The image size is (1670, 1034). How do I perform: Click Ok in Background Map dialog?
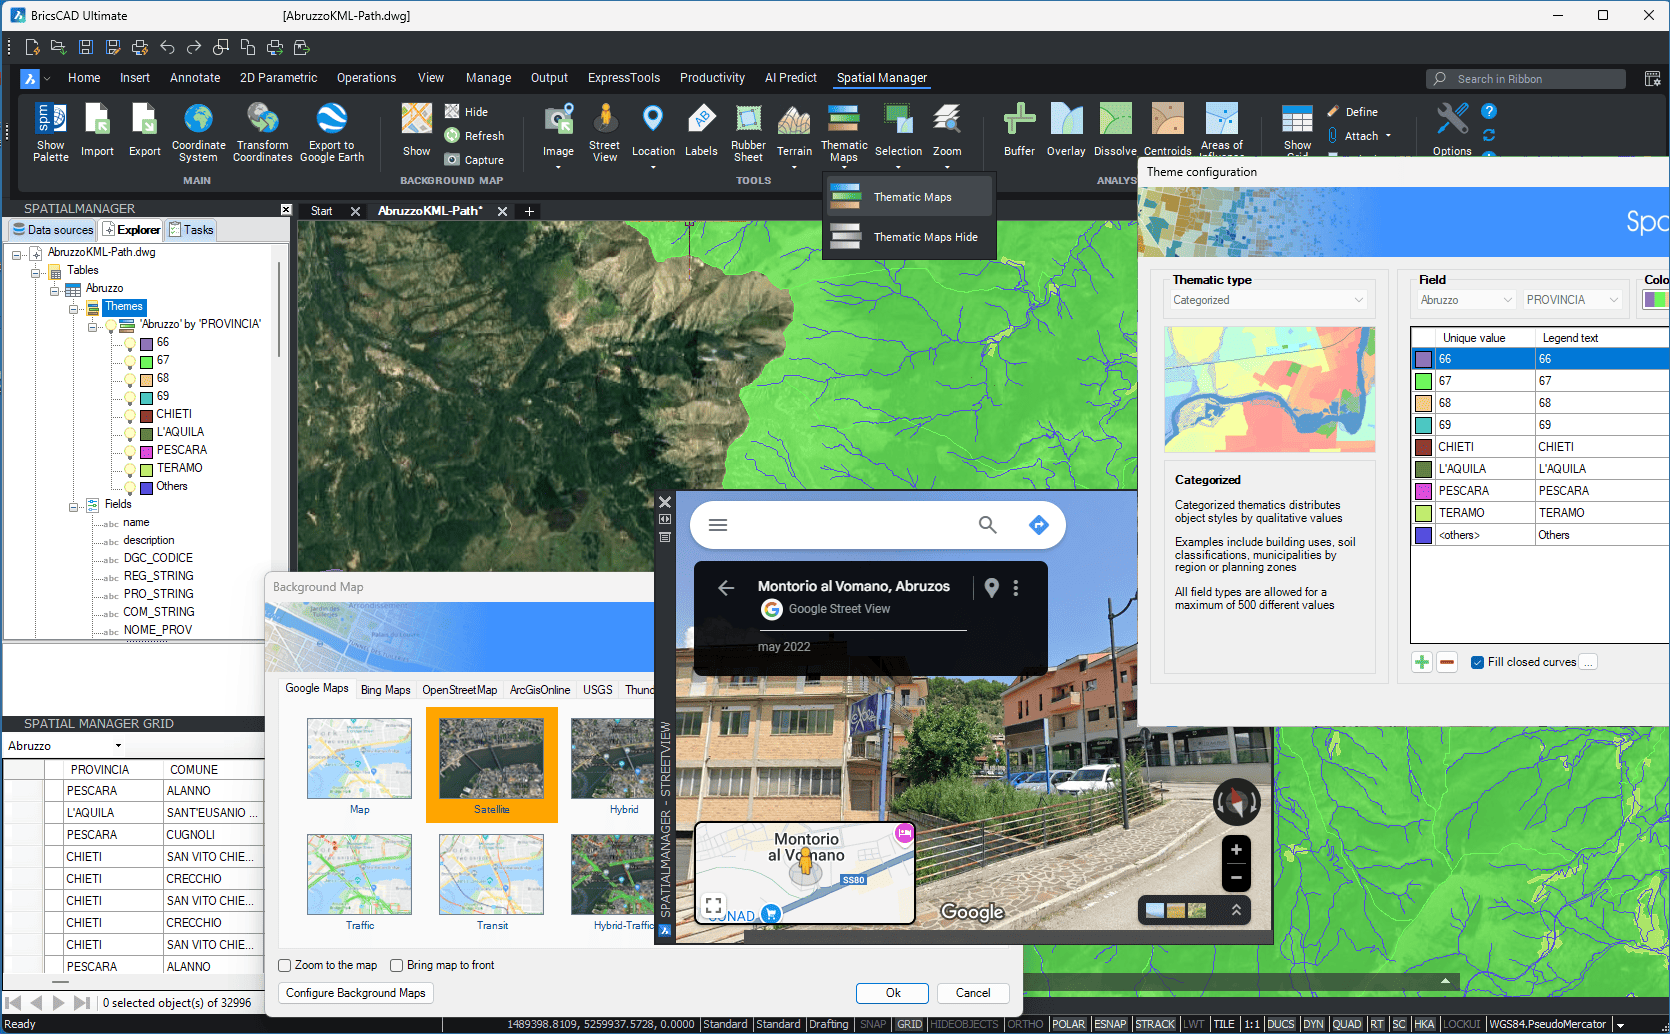pos(892,993)
